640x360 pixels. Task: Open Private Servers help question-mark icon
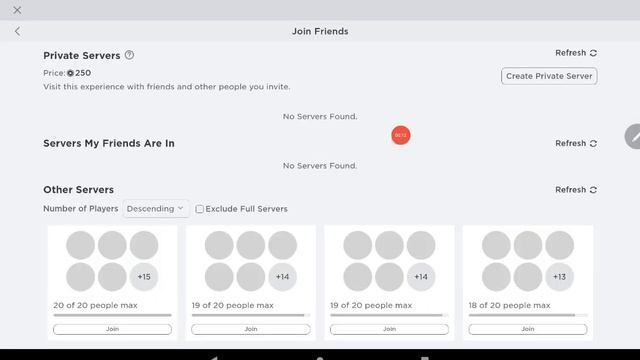(x=129, y=55)
